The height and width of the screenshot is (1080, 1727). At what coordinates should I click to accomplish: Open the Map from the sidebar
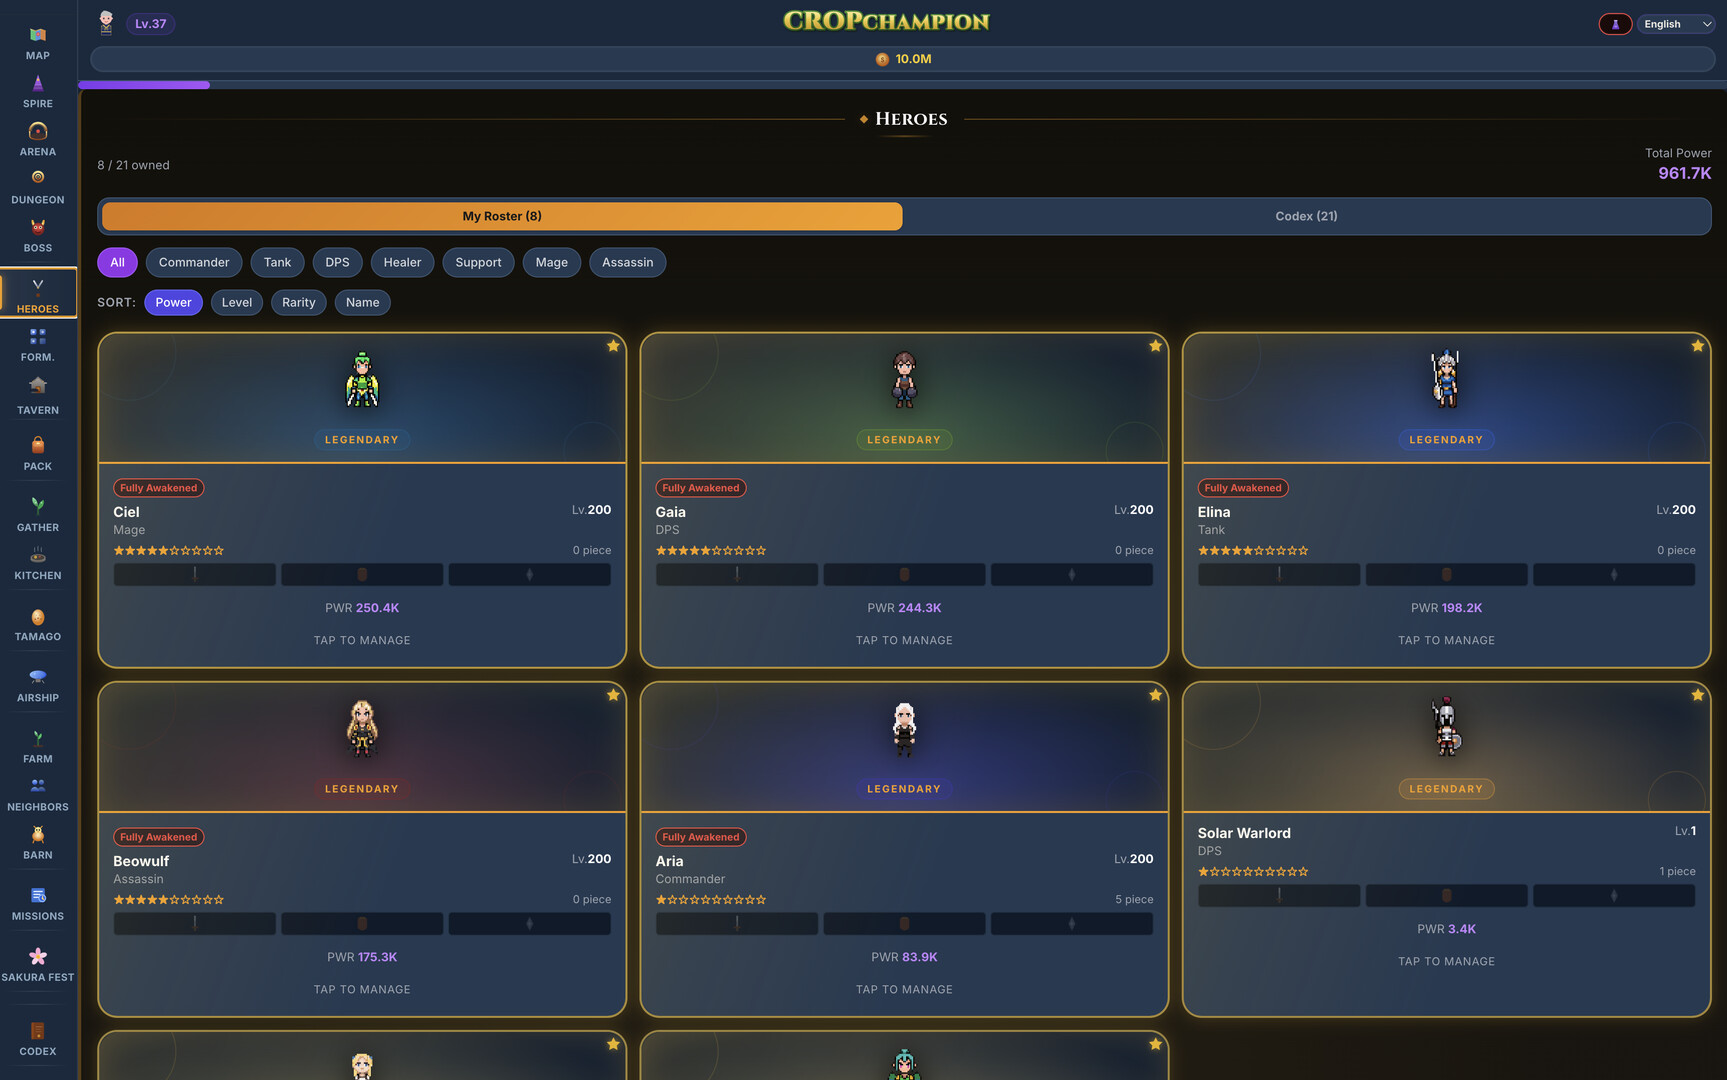tap(38, 43)
